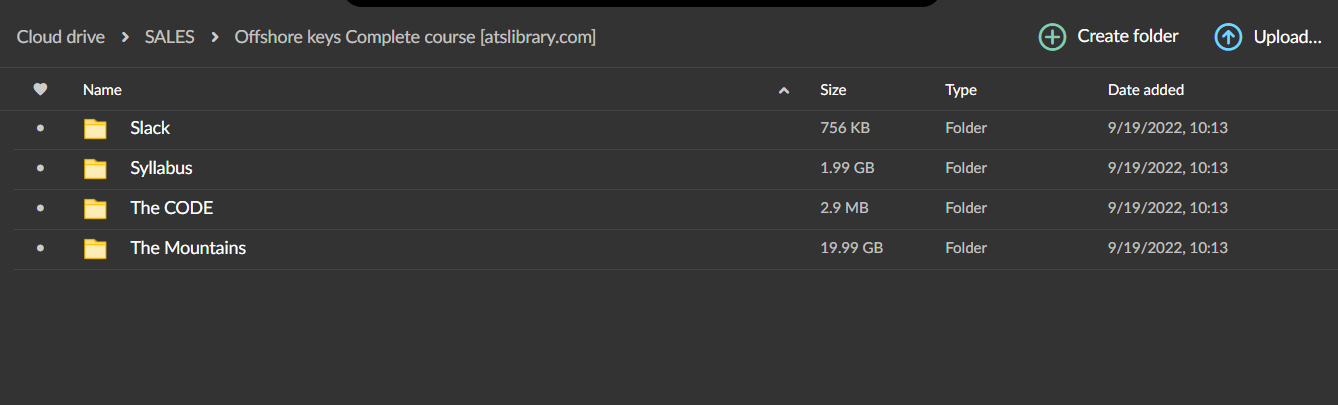
Task: Click the Syllabus folder icon
Action: coord(95,168)
